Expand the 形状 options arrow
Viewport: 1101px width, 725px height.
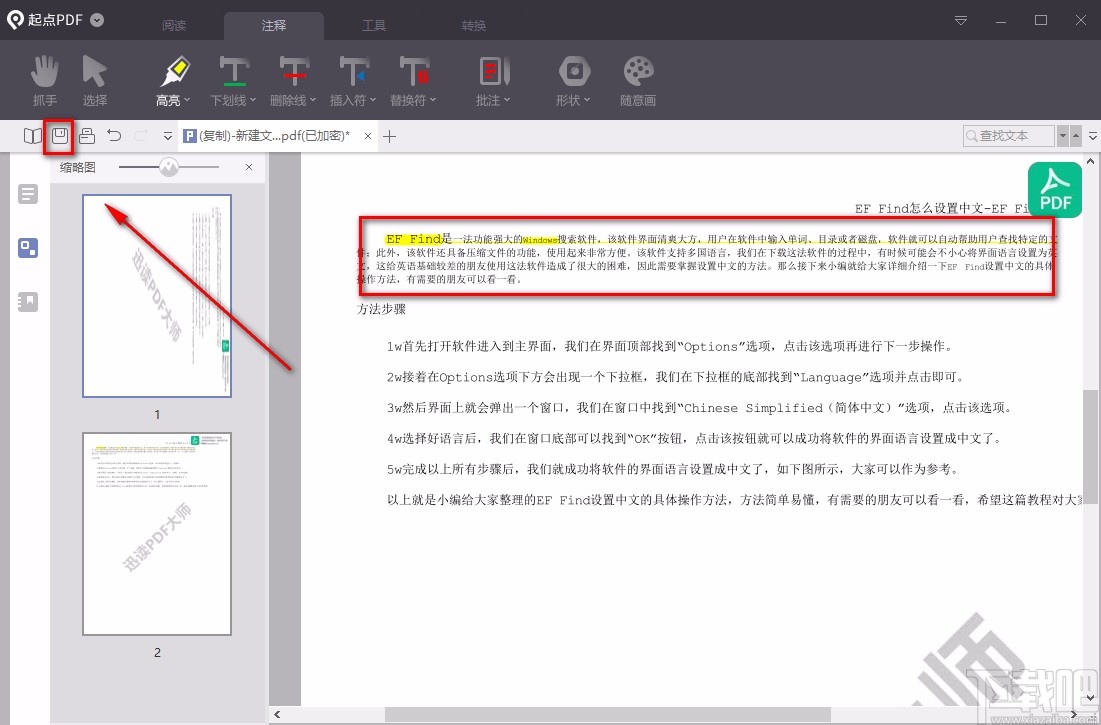586,100
